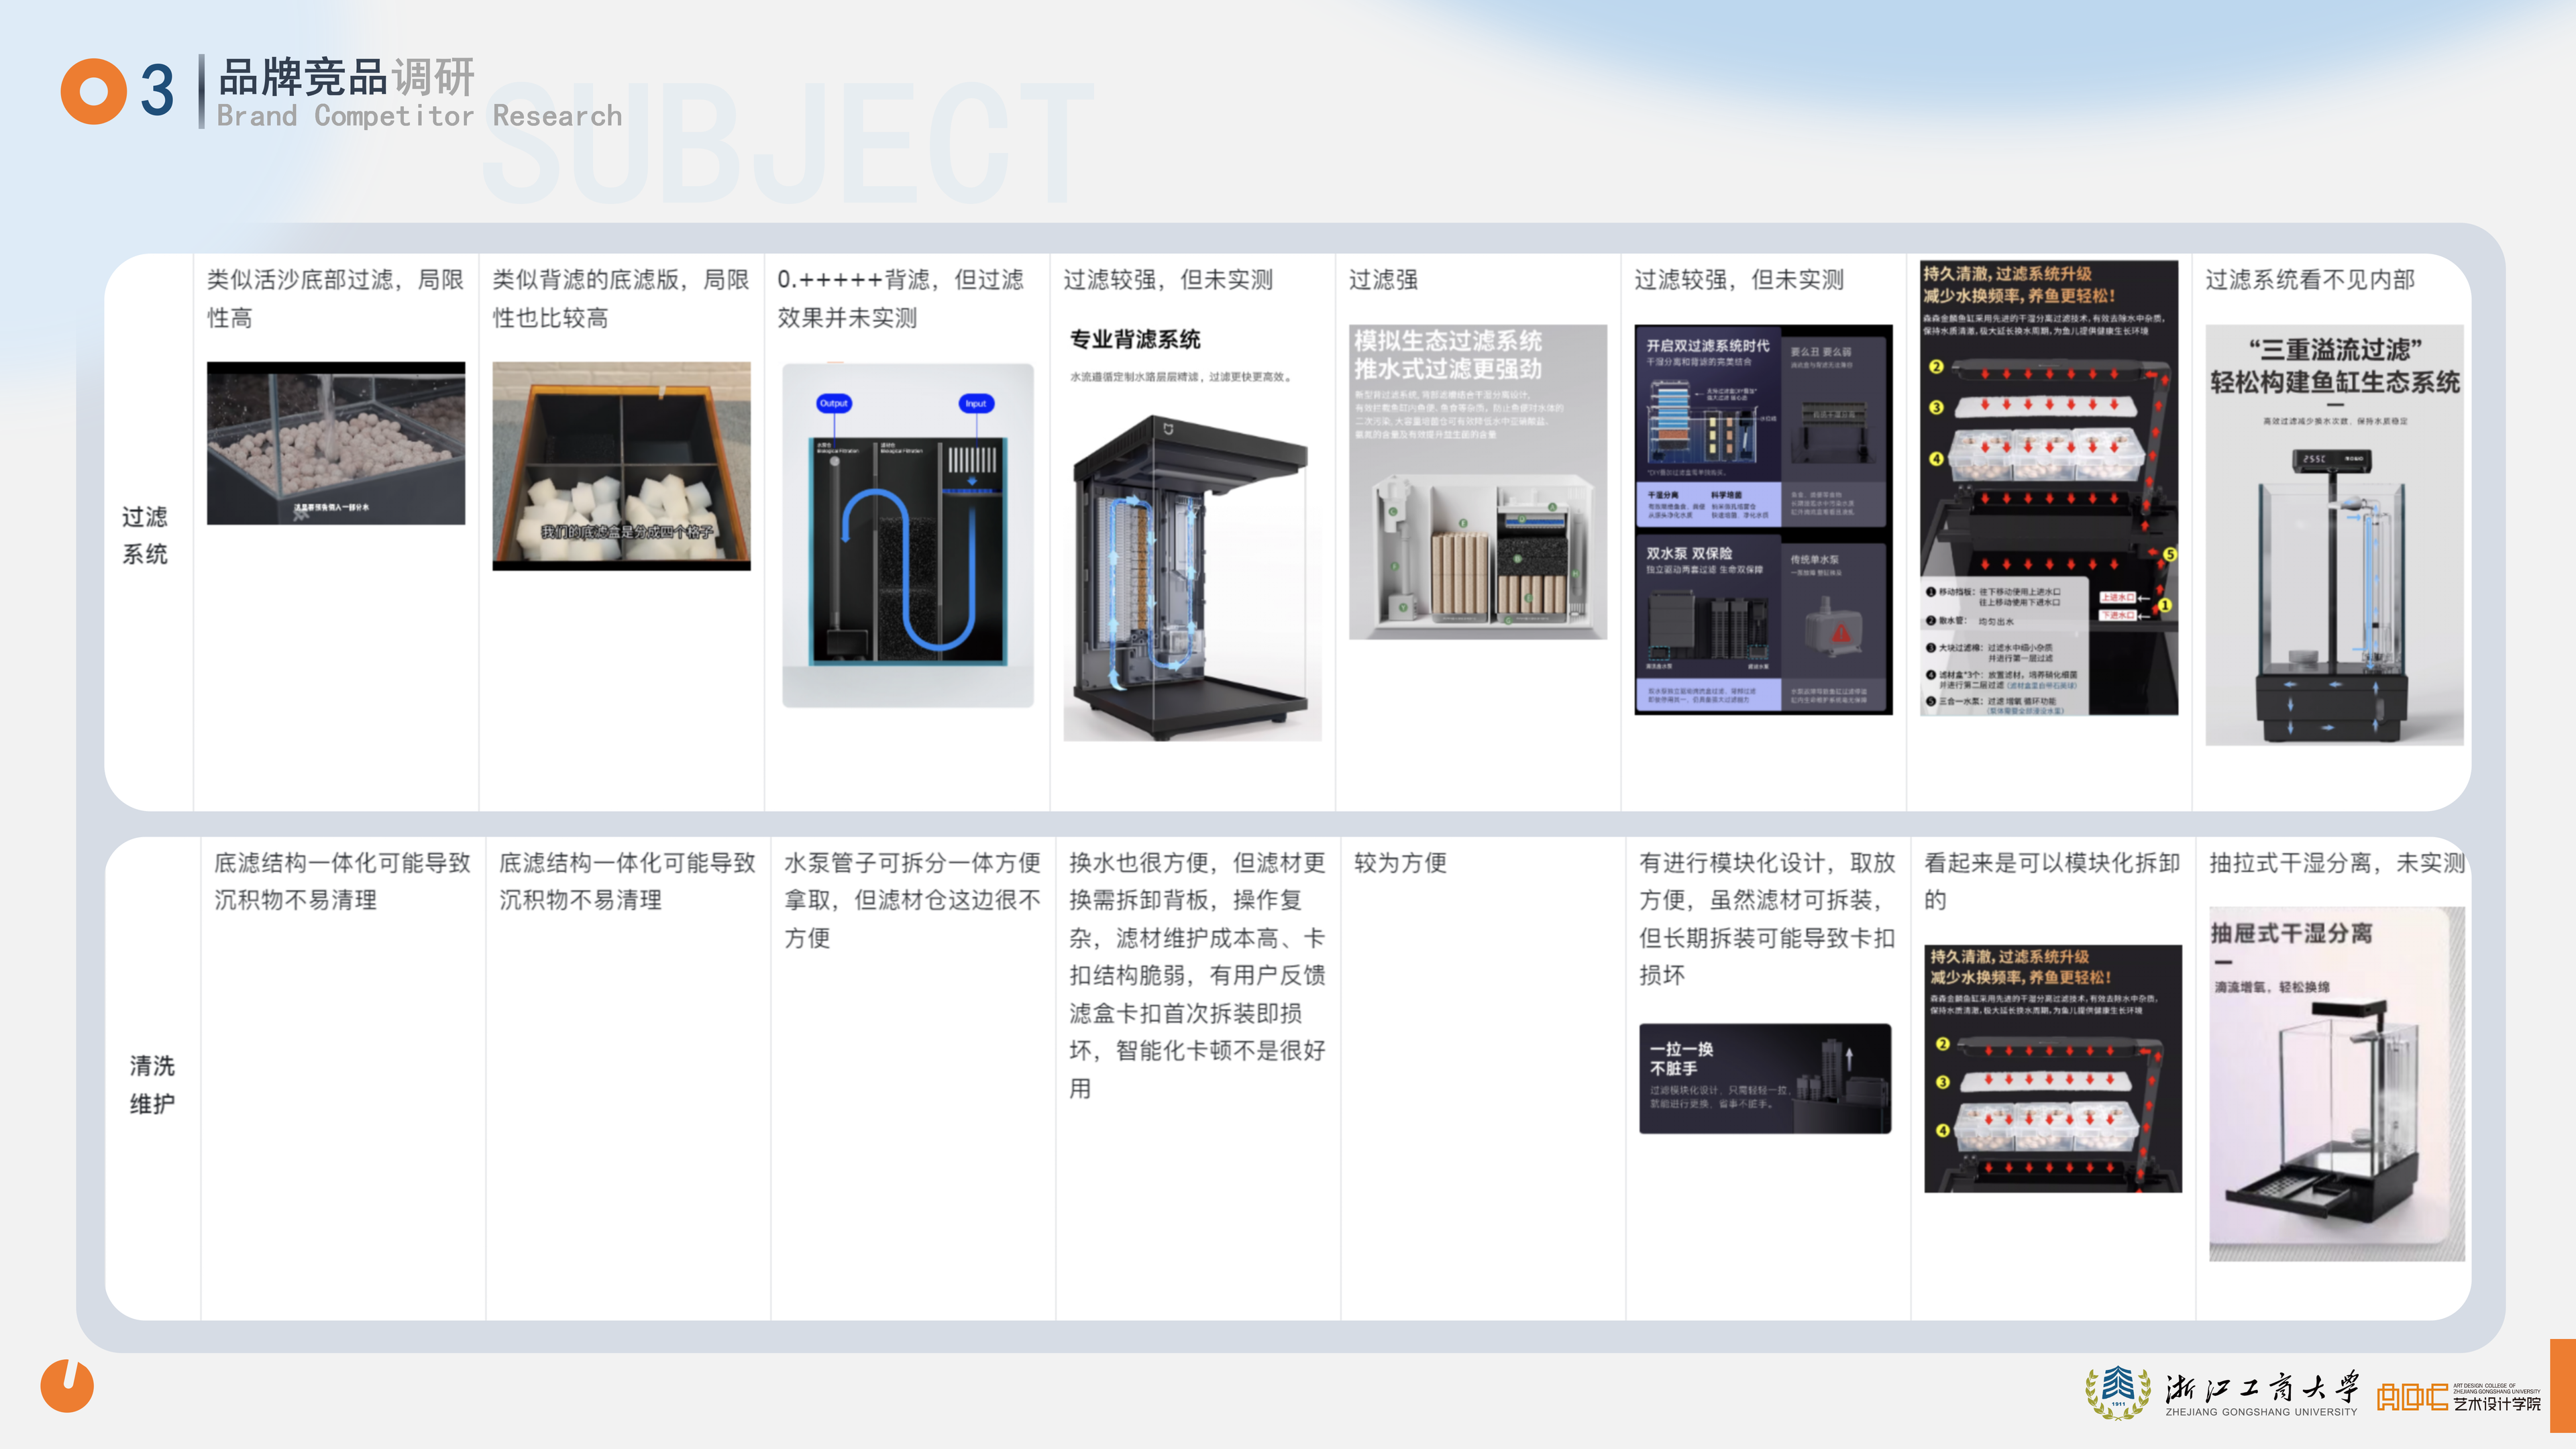Viewport: 2576px width, 1449px height.
Task: Select text 过滤系统看不见内部
Action: click(x=2310, y=279)
